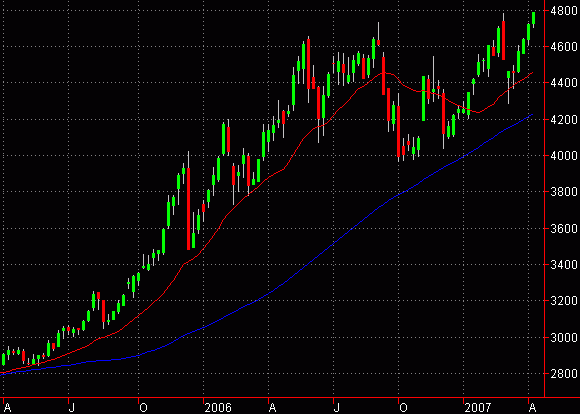Select the second O month marker
The width and height of the screenshot is (580, 414).
(404, 407)
